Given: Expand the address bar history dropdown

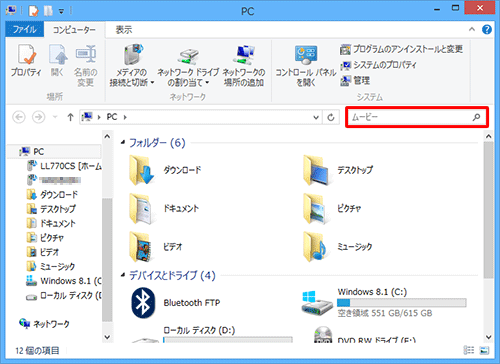Looking at the screenshot, I should [316, 117].
